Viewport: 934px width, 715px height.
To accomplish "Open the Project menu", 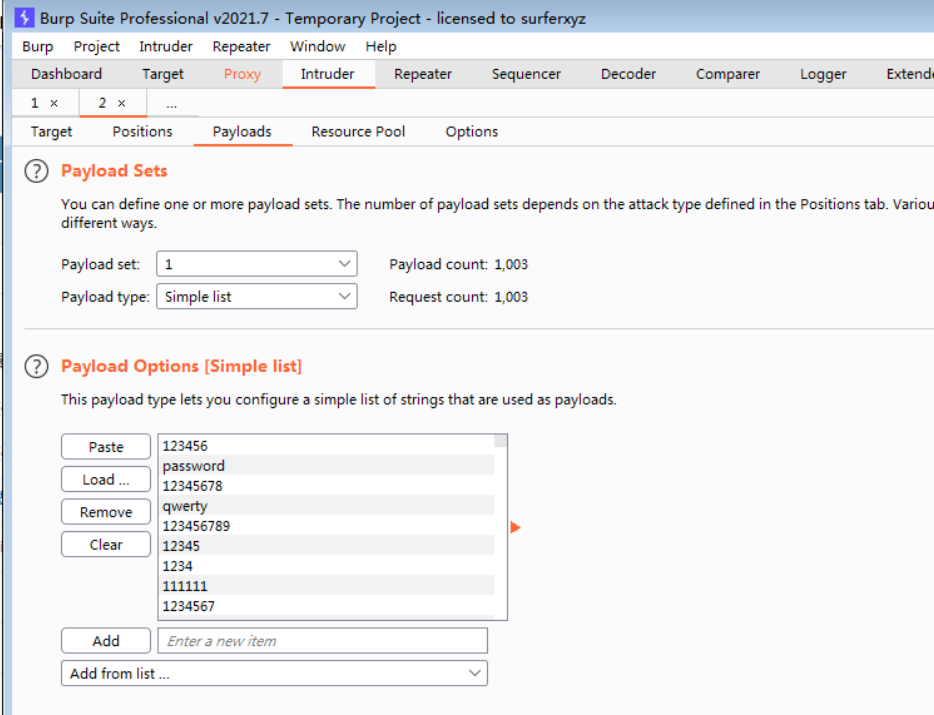I will click(96, 46).
